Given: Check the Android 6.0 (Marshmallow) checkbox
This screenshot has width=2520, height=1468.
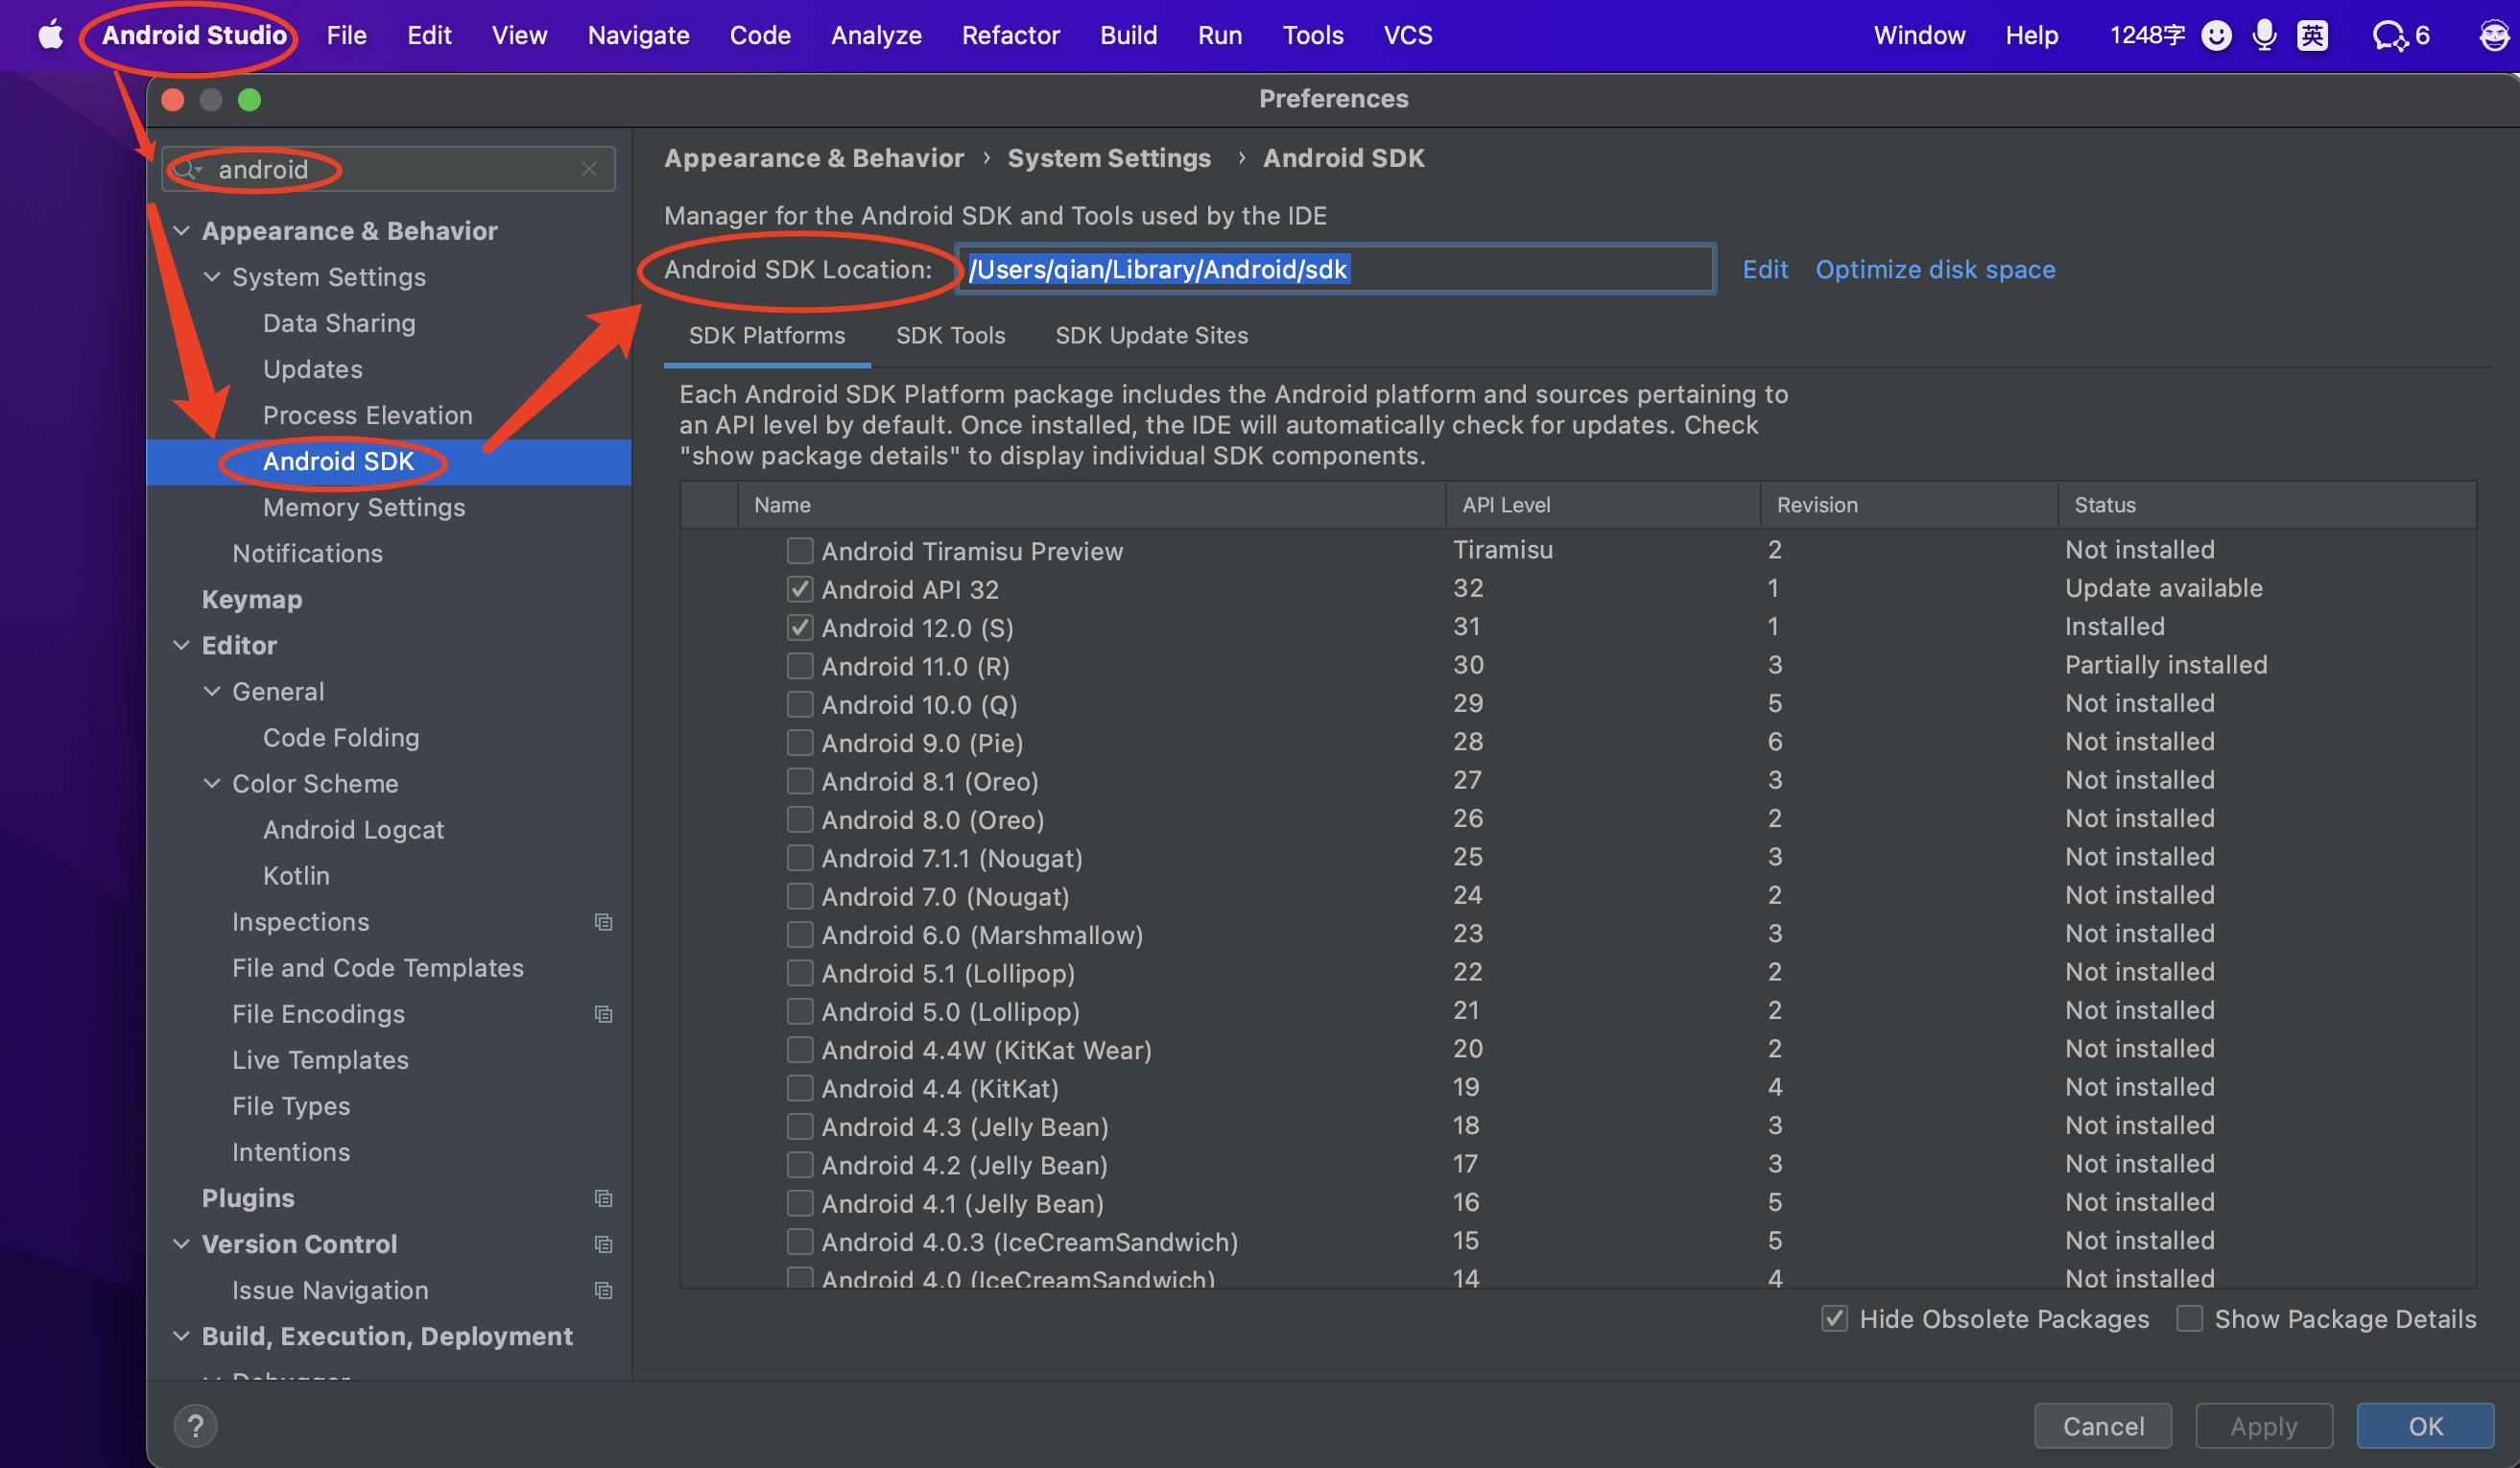Looking at the screenshot, I should 800,934.
